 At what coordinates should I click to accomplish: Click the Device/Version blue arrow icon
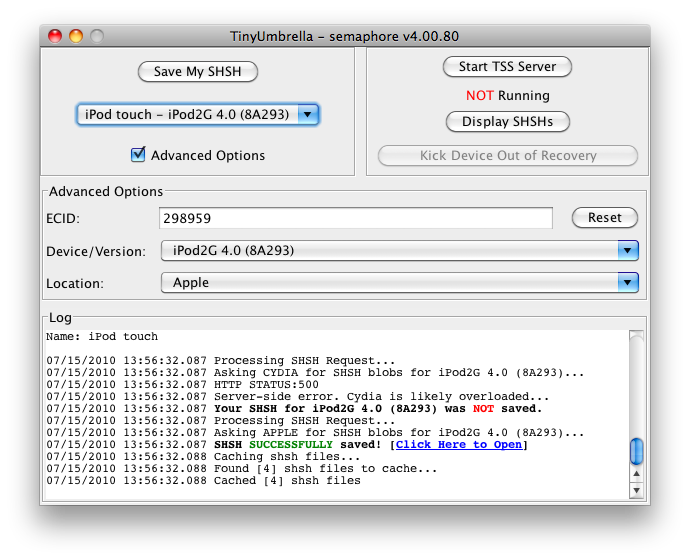[x=628, y=250]
